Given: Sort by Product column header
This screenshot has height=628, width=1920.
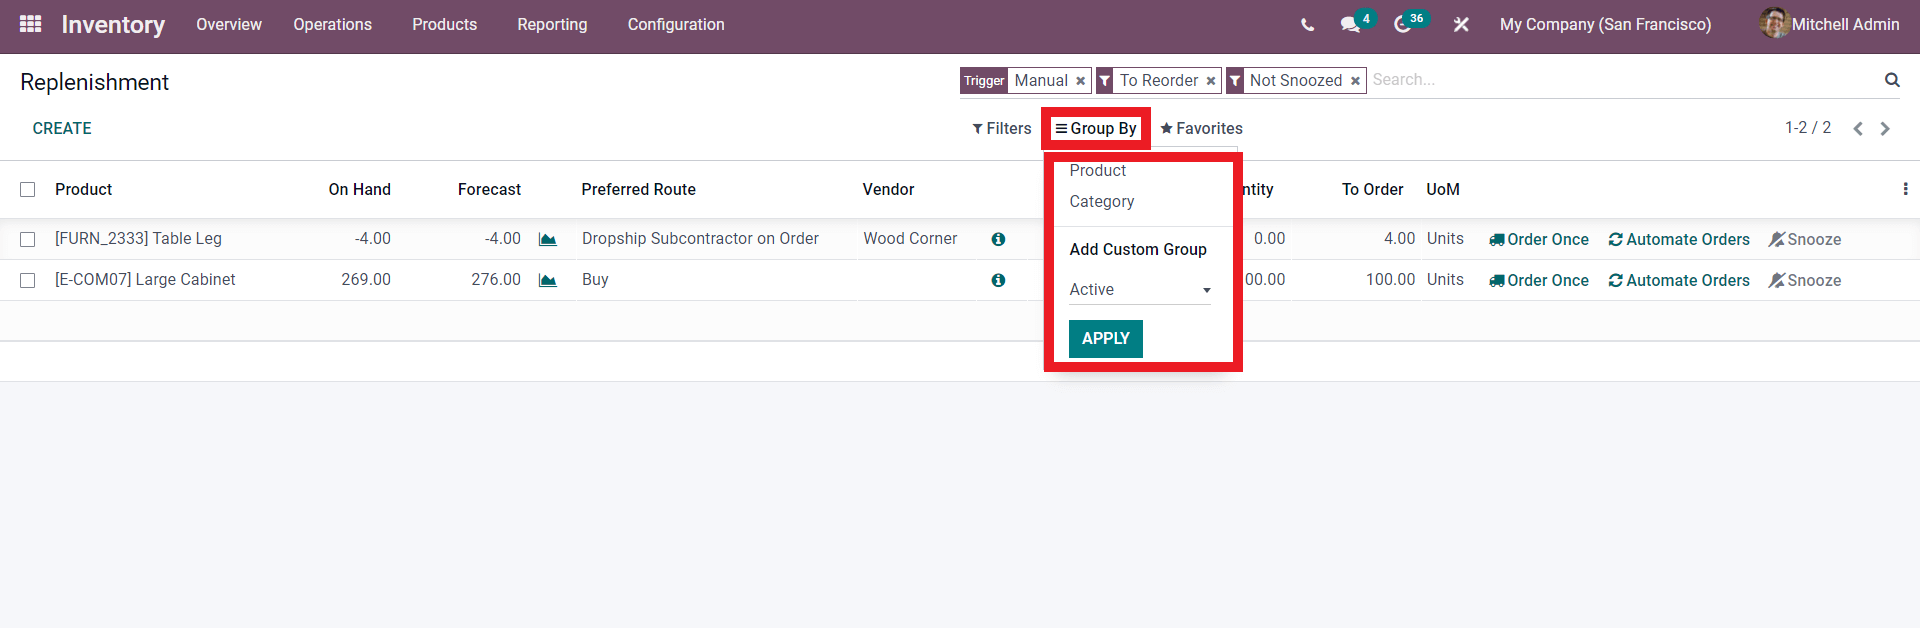Looking at the screenshot, I should click(x=83, y=189).
